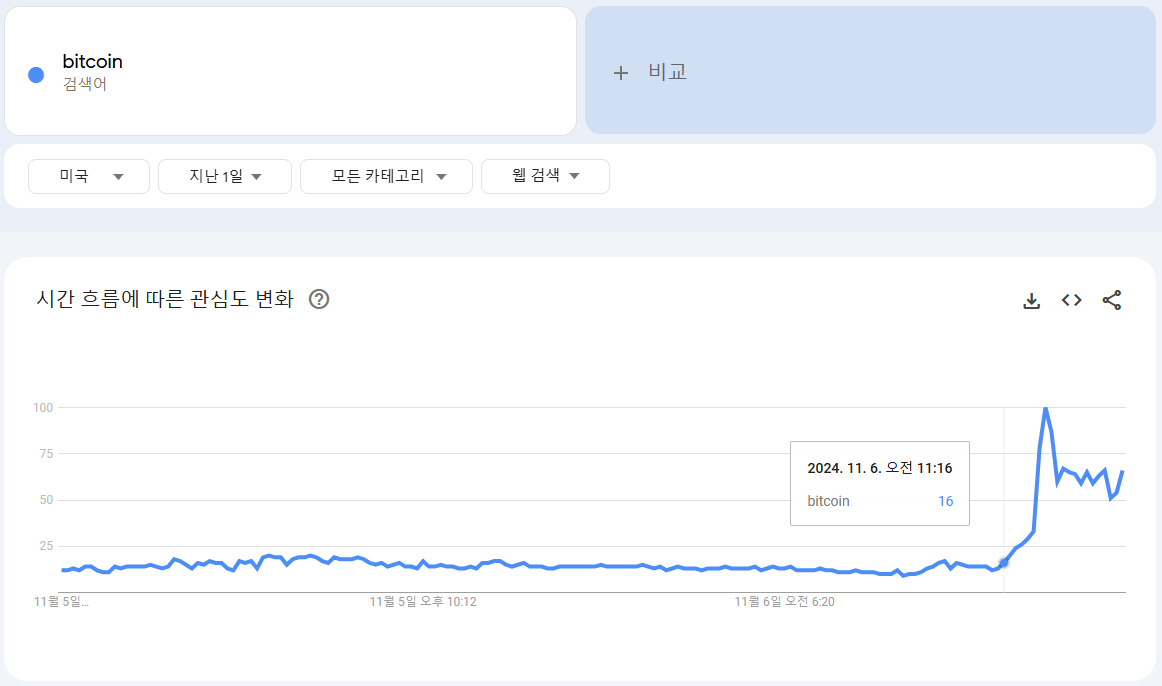Click the 시간 흐름에 따른 관심도 변화 heading
This screenshot has width=1162, height=686.
pyautogui.click(x=165, y=299)
